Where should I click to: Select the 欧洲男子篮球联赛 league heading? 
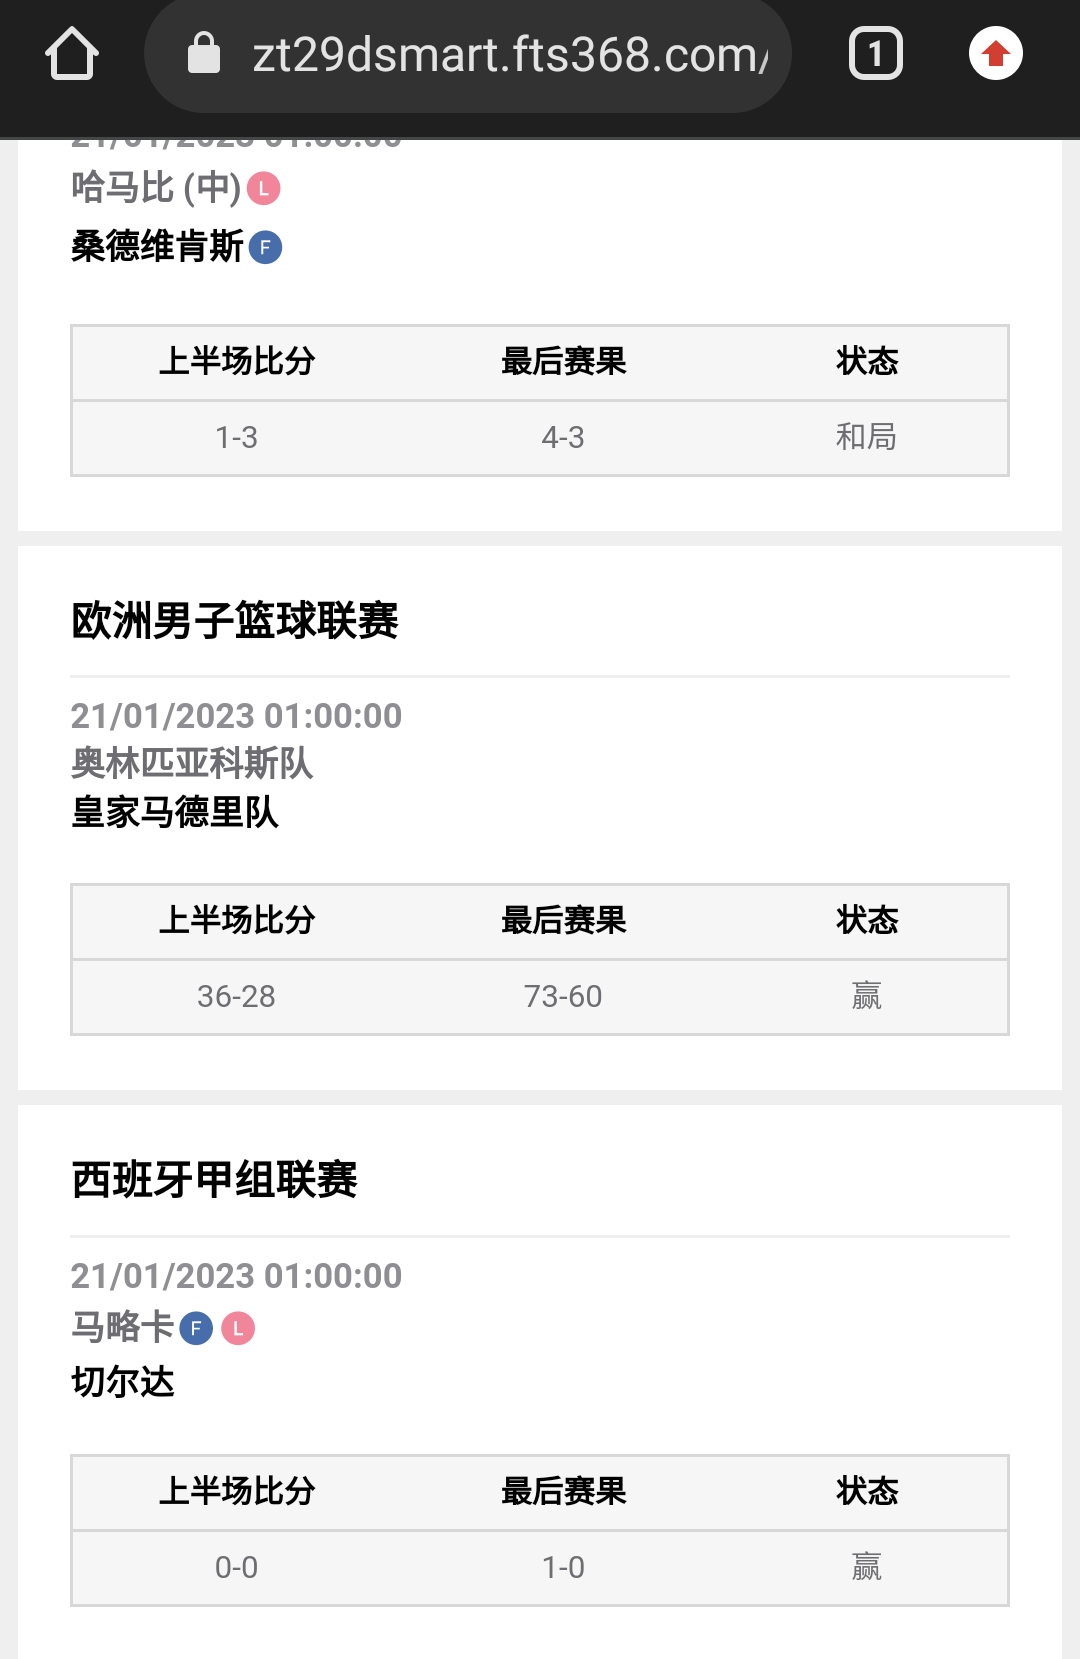(235, 621)
